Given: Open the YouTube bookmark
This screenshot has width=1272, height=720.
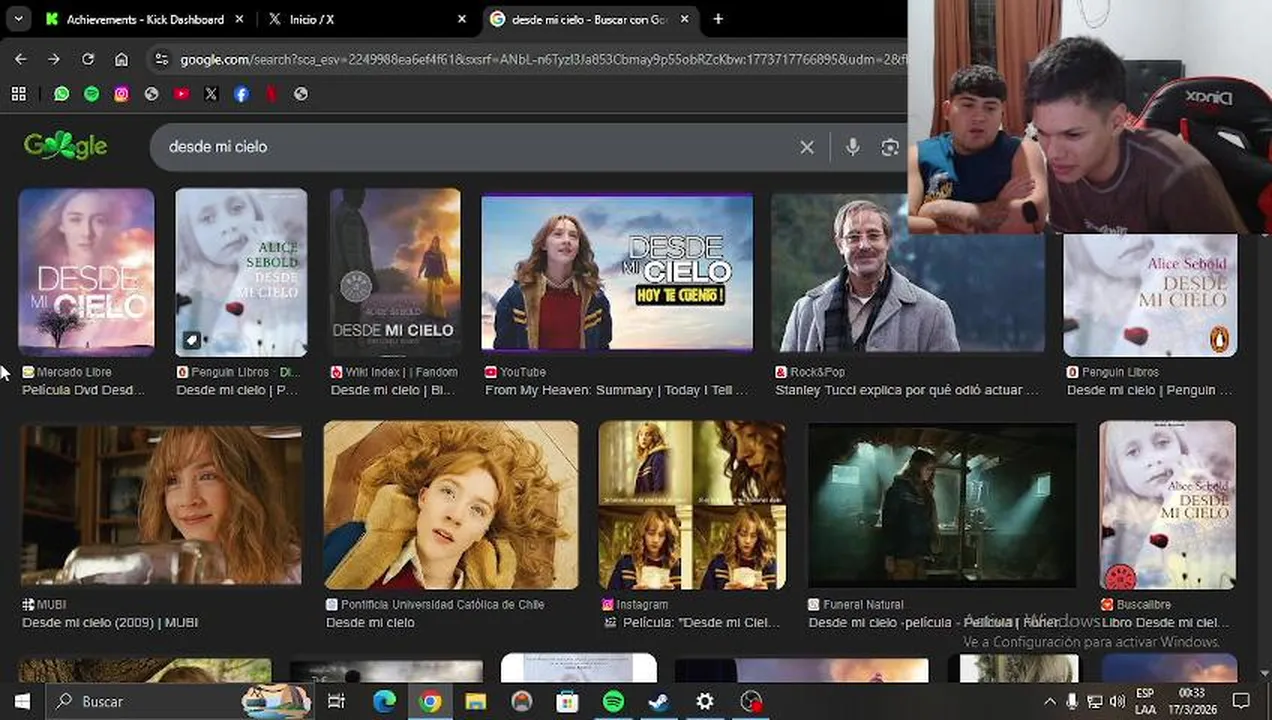Looking at the screenshot, I should click(182, 94).
